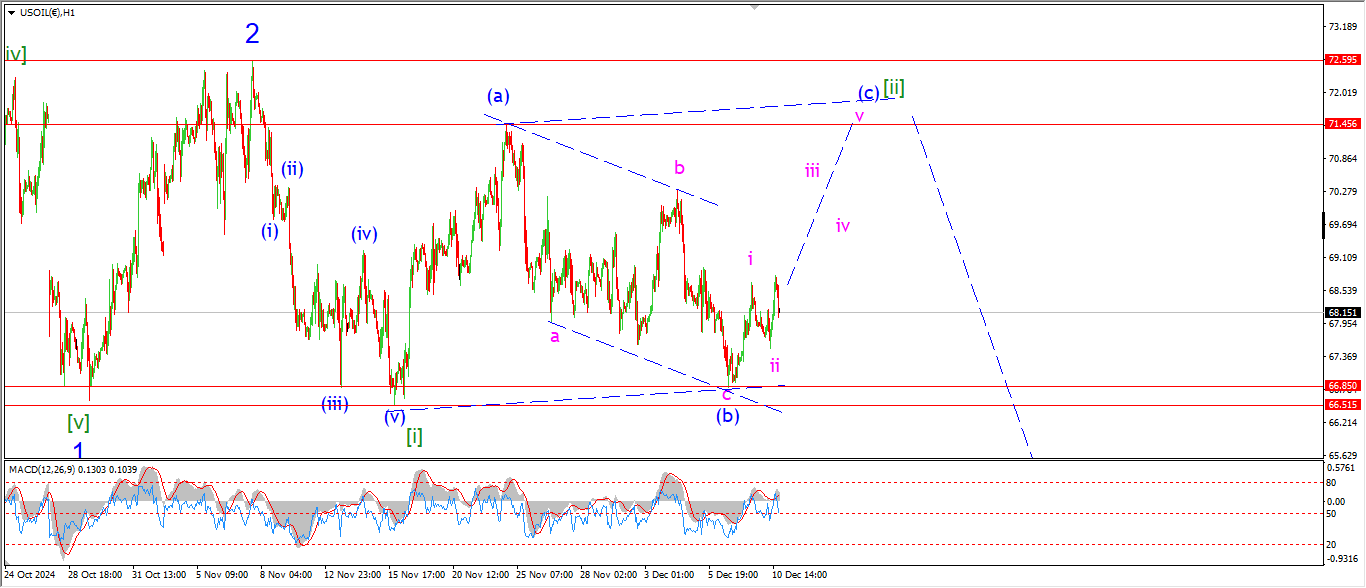Click the 73.189 price scale value
The image size is (1366, 588).
[x=1341, y=27]
